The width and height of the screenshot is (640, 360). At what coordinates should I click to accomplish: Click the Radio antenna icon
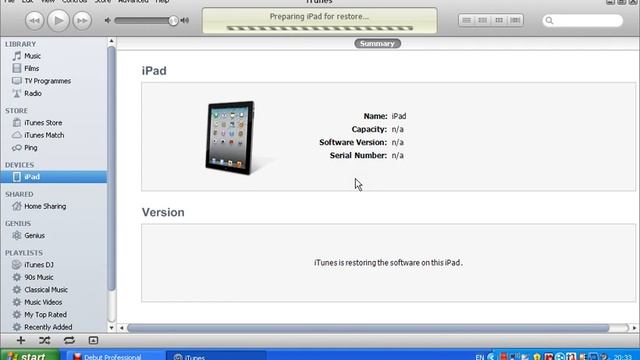17,93
